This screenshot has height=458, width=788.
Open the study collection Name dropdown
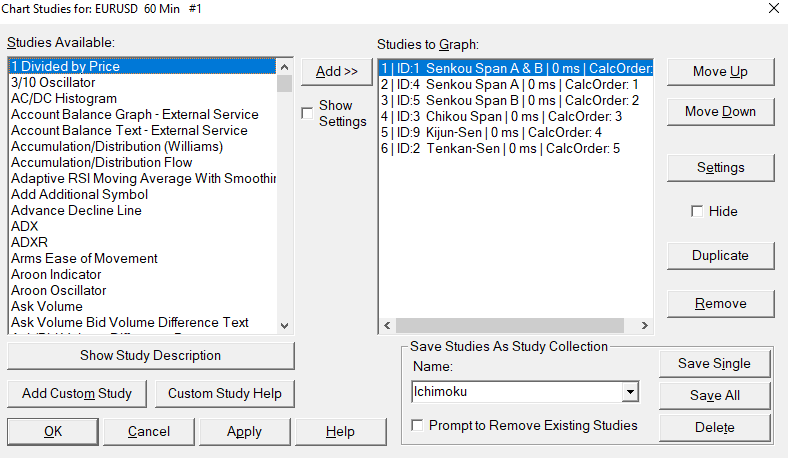coord(629,392)
